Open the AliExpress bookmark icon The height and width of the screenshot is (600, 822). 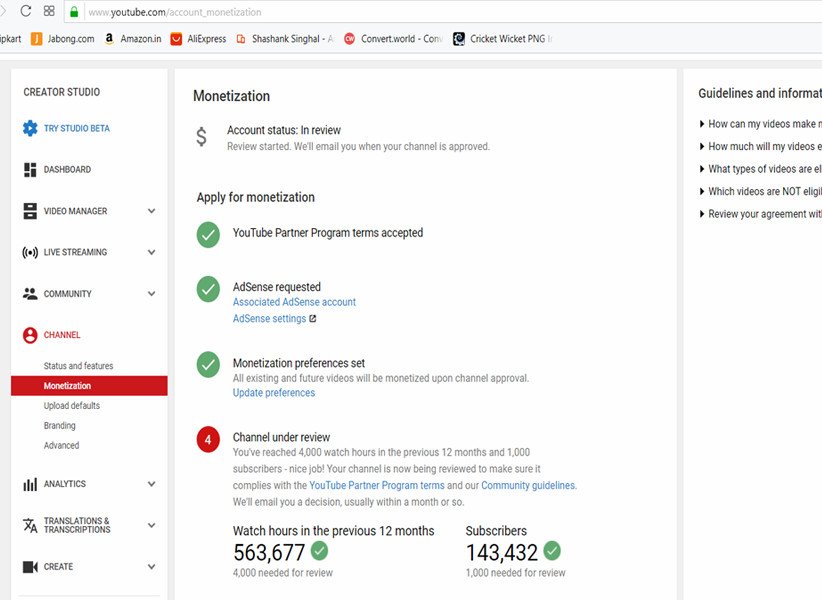pyautogui.click(x=176, y=39)
